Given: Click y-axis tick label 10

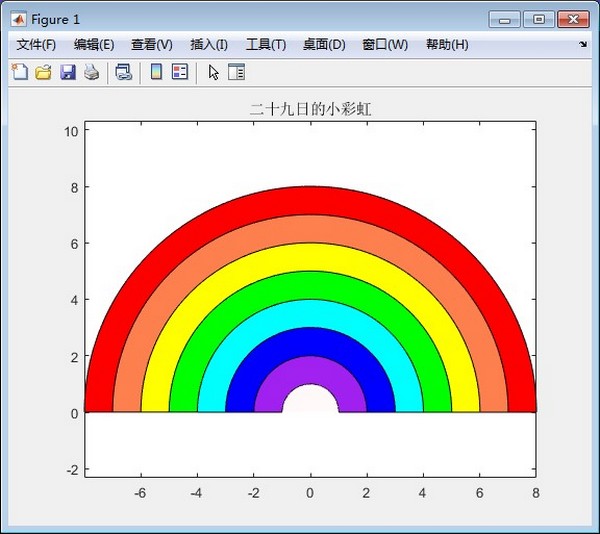Looking at the screenshot, I should coord(71,132).
